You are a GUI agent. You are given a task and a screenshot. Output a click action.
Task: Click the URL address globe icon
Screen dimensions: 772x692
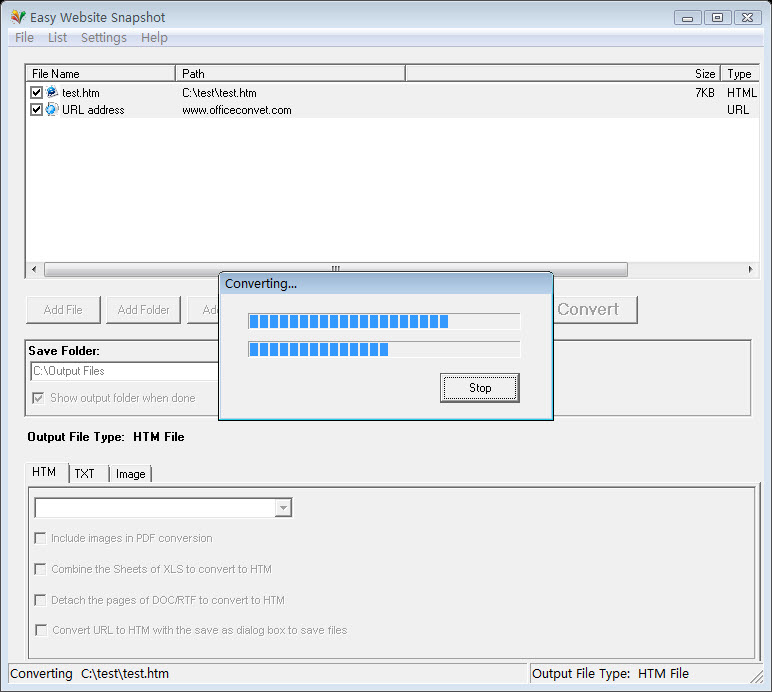pyautogui.click(x=52, y=109)
